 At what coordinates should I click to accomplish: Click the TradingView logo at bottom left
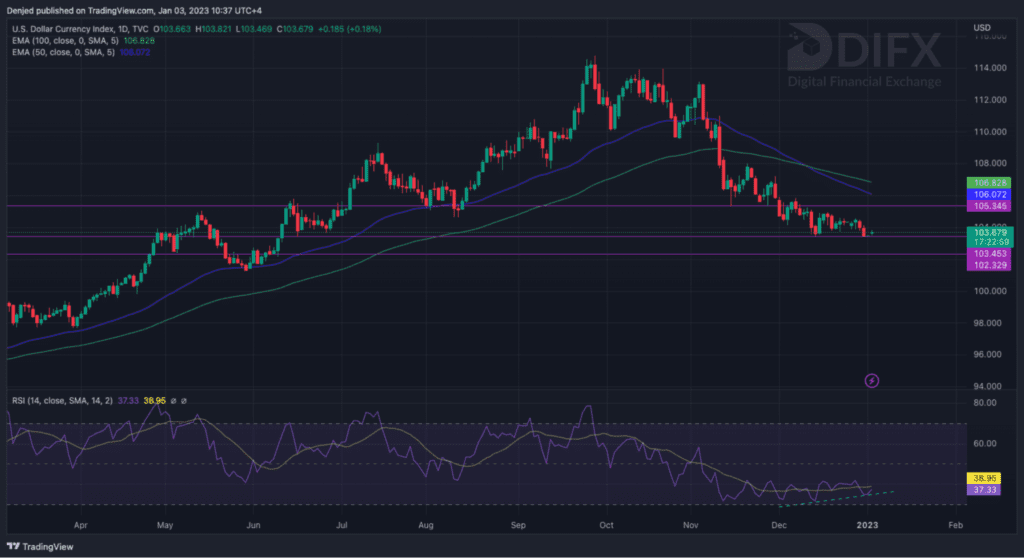coord(45,546)
